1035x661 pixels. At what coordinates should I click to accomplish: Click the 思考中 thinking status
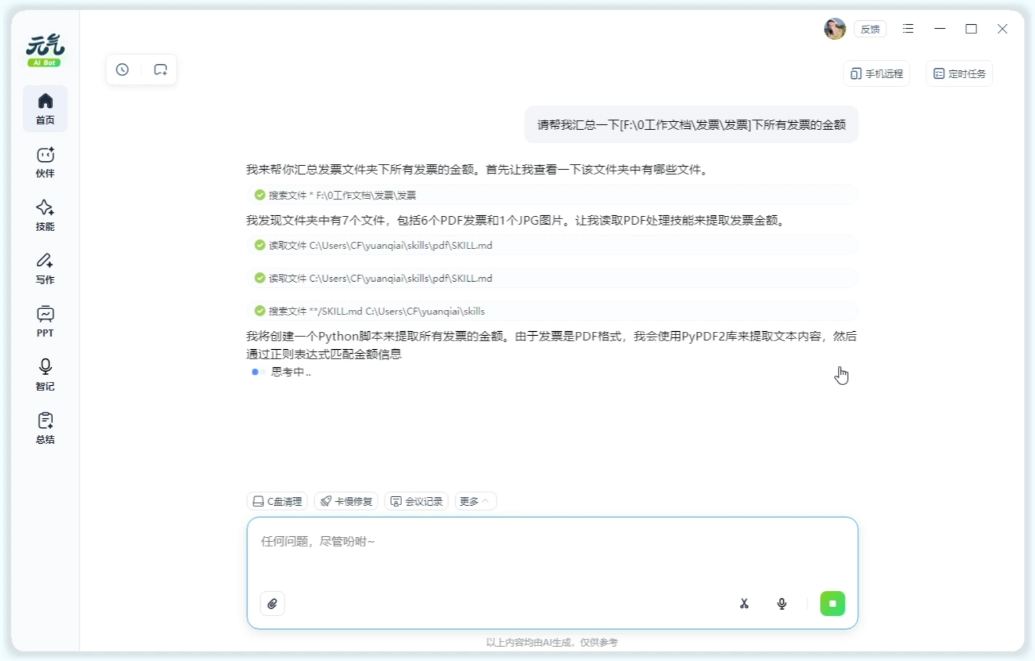pyautogui.click(x=282, y=372)
